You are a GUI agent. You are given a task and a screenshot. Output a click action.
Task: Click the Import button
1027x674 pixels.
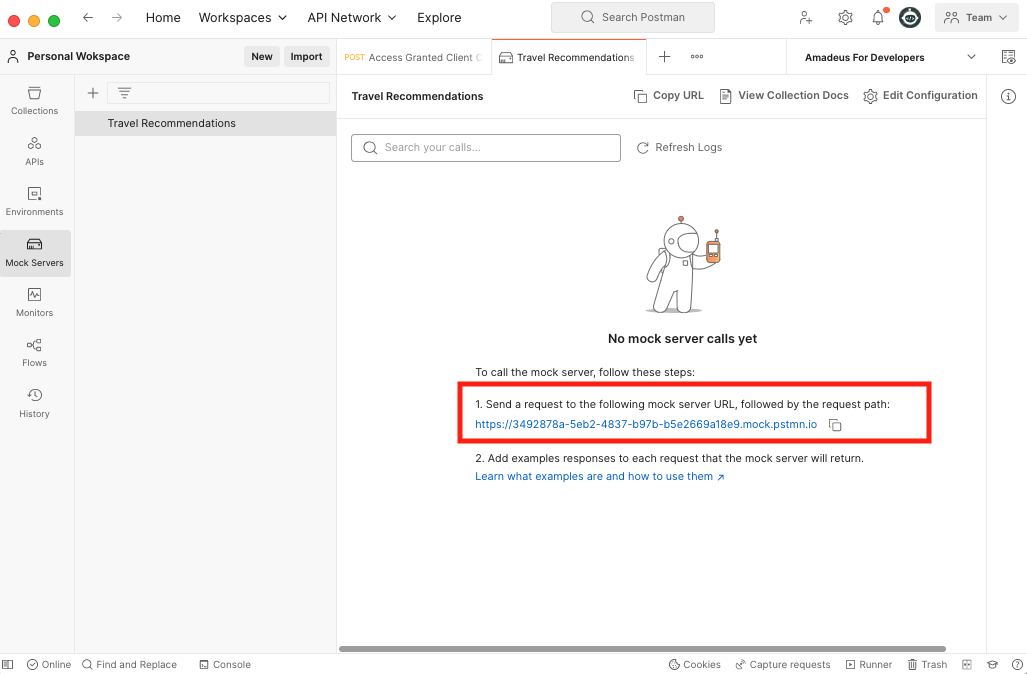click(307, 56)
